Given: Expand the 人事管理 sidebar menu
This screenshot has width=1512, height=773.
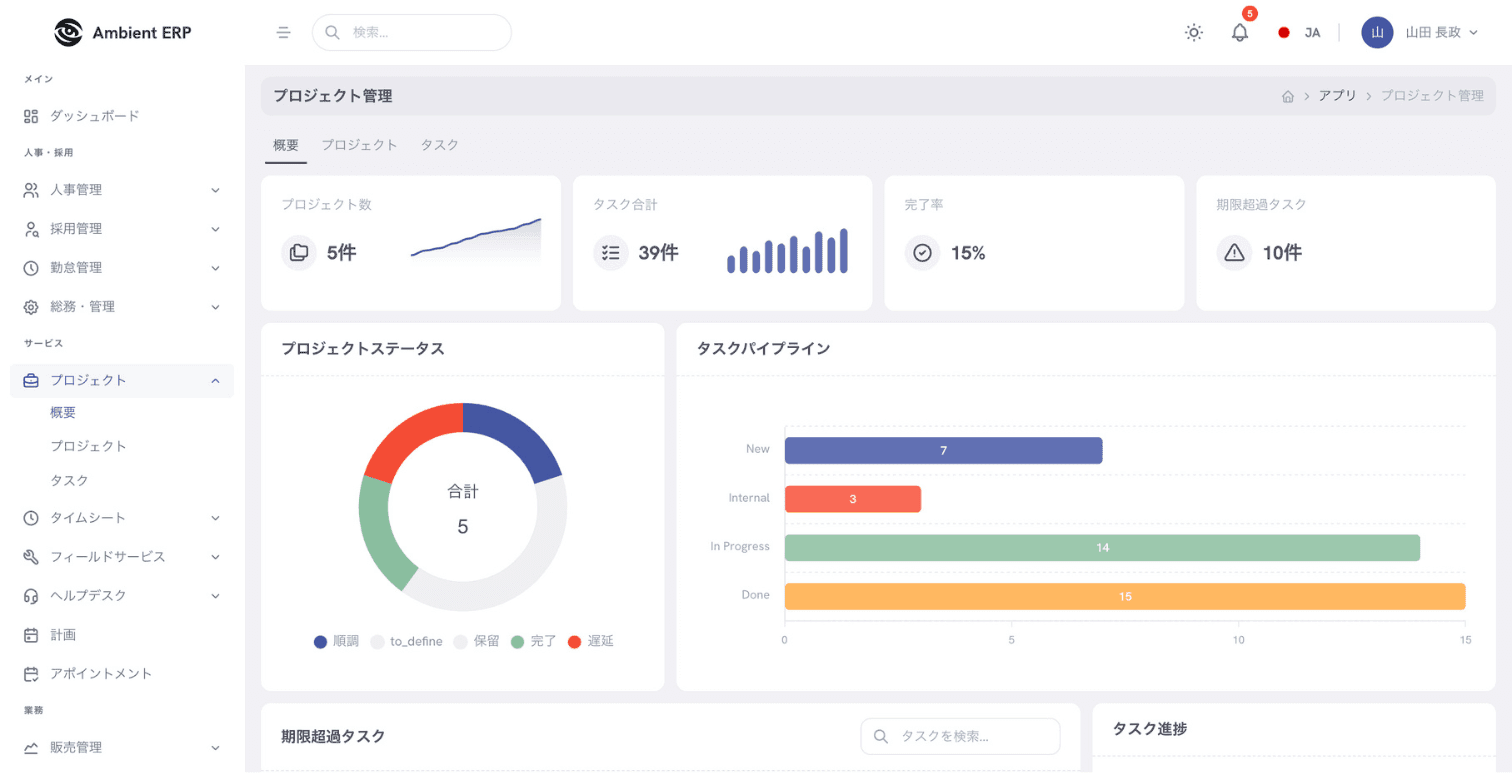Looking at the screenshot, I should click(121, 190).
